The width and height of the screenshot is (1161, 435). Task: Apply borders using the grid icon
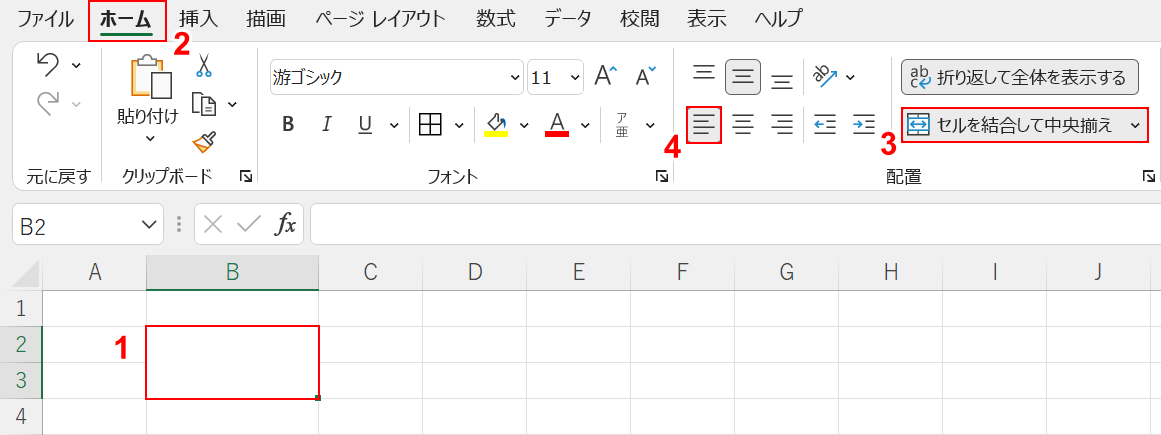[430, 124]
